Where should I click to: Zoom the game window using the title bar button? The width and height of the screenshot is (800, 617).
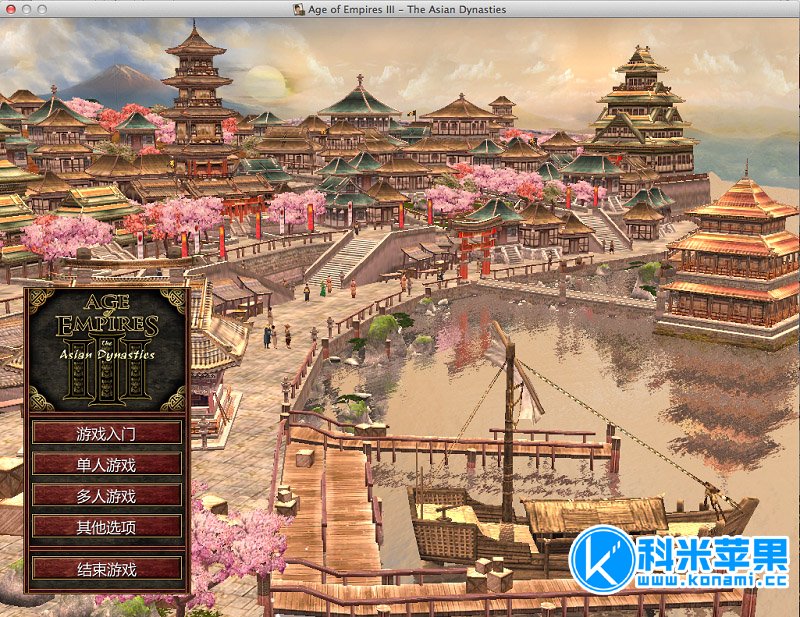pos(43,9)
